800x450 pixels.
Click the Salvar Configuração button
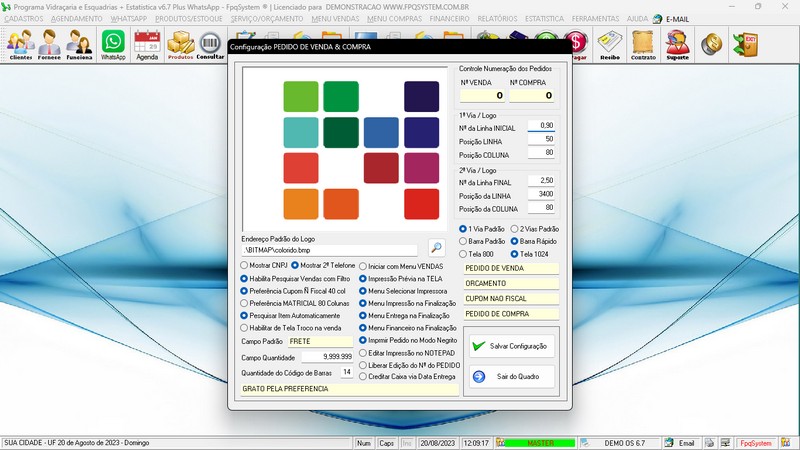509,345
